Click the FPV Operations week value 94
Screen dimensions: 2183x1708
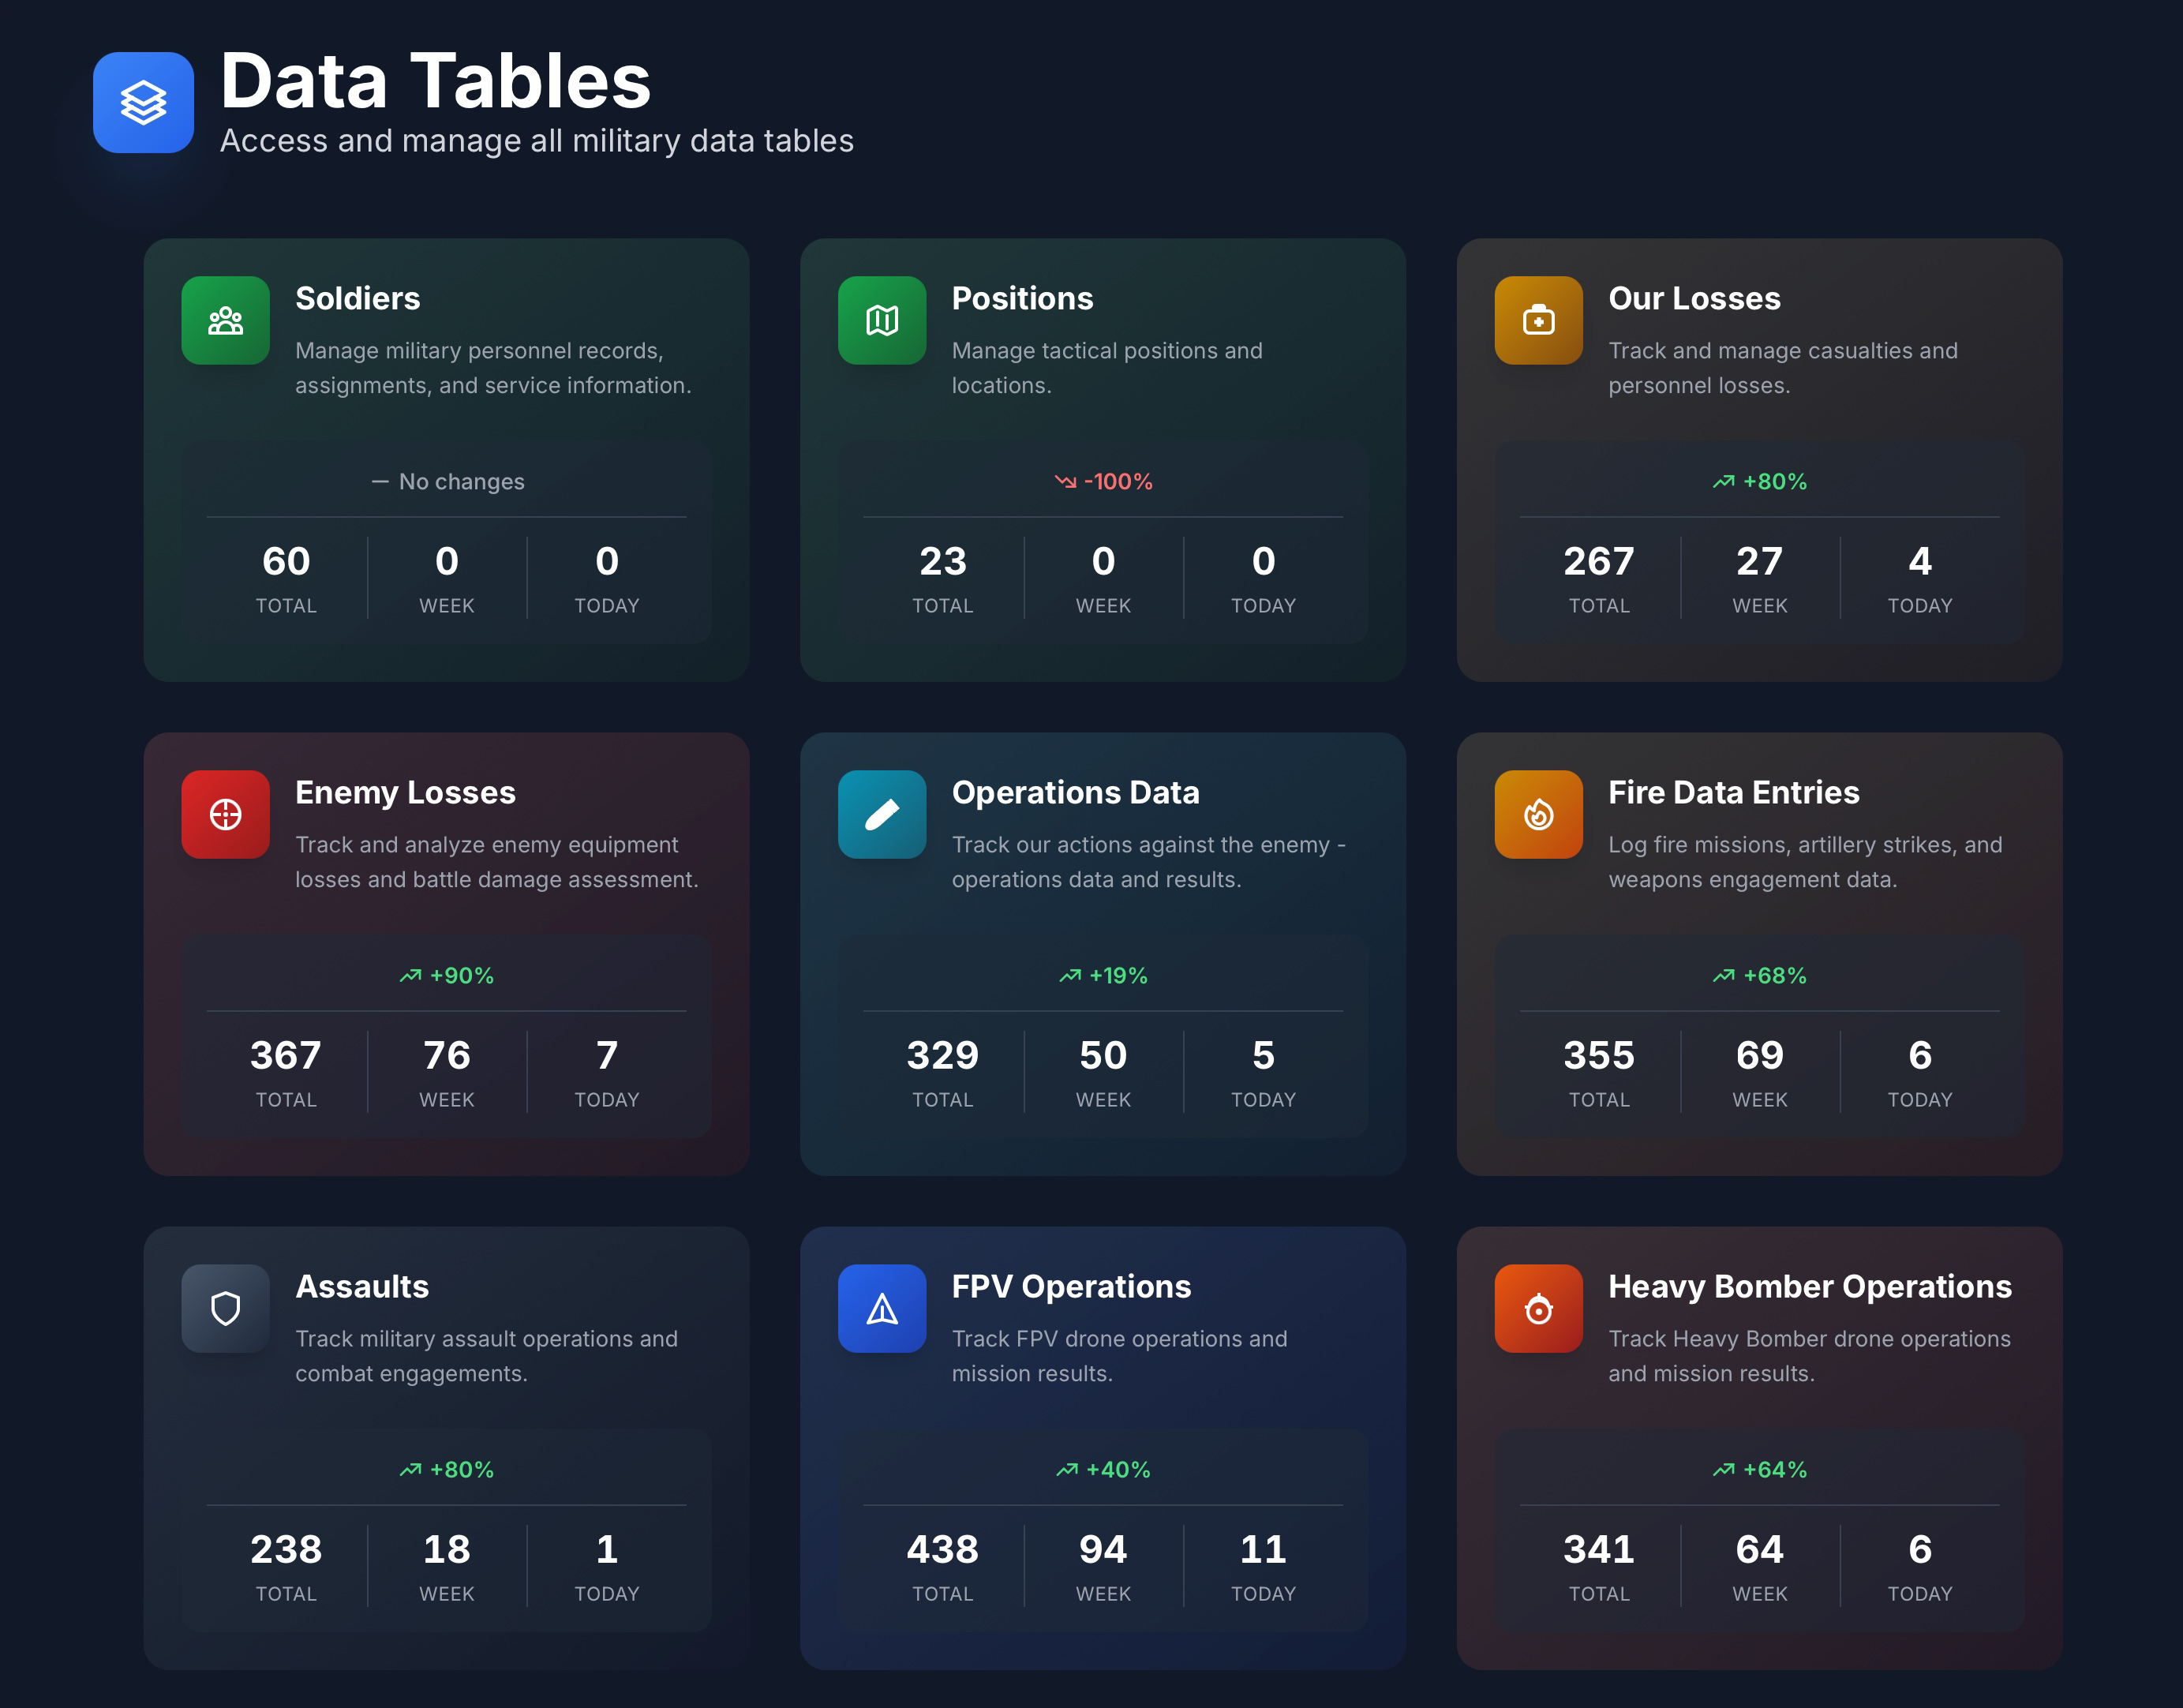(1103, 1549)
